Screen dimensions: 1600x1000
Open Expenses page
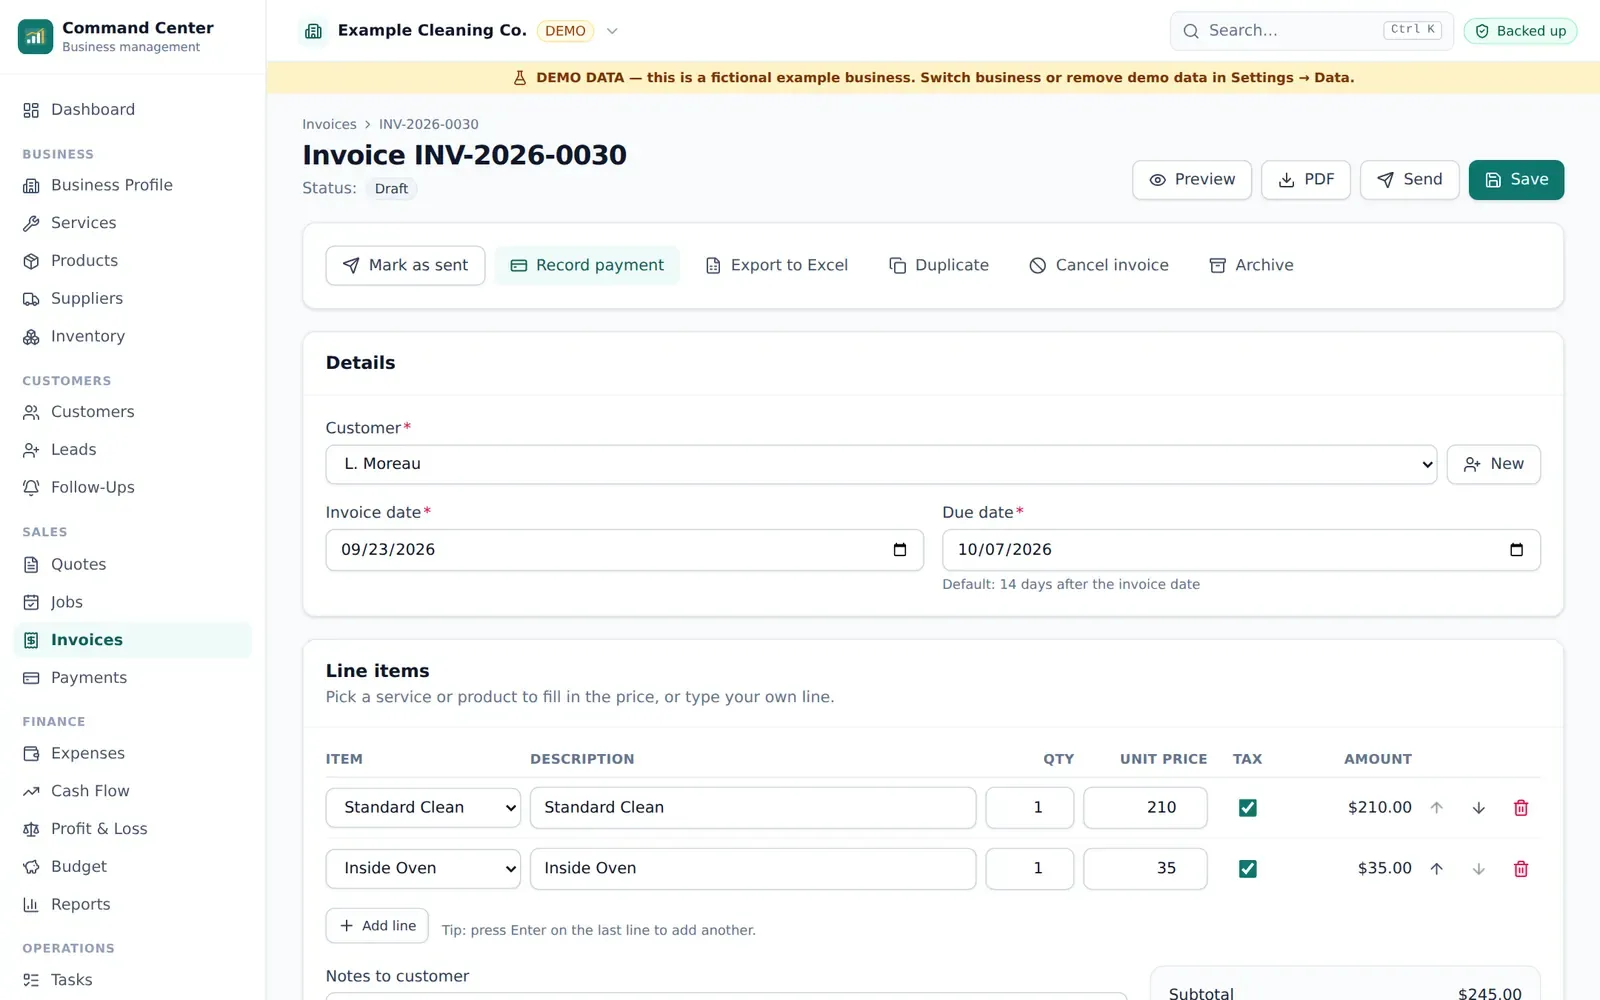point(132,754)
